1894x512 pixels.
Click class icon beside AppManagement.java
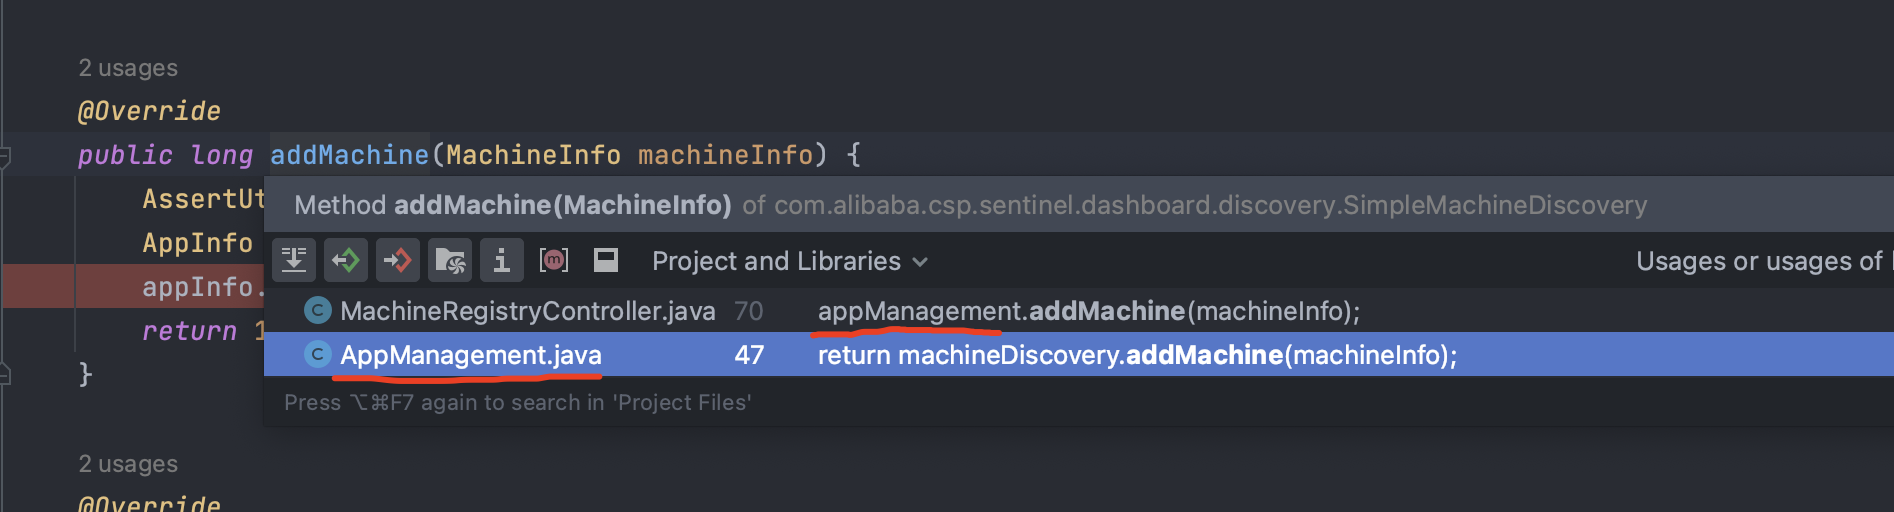tap(317, 355)
